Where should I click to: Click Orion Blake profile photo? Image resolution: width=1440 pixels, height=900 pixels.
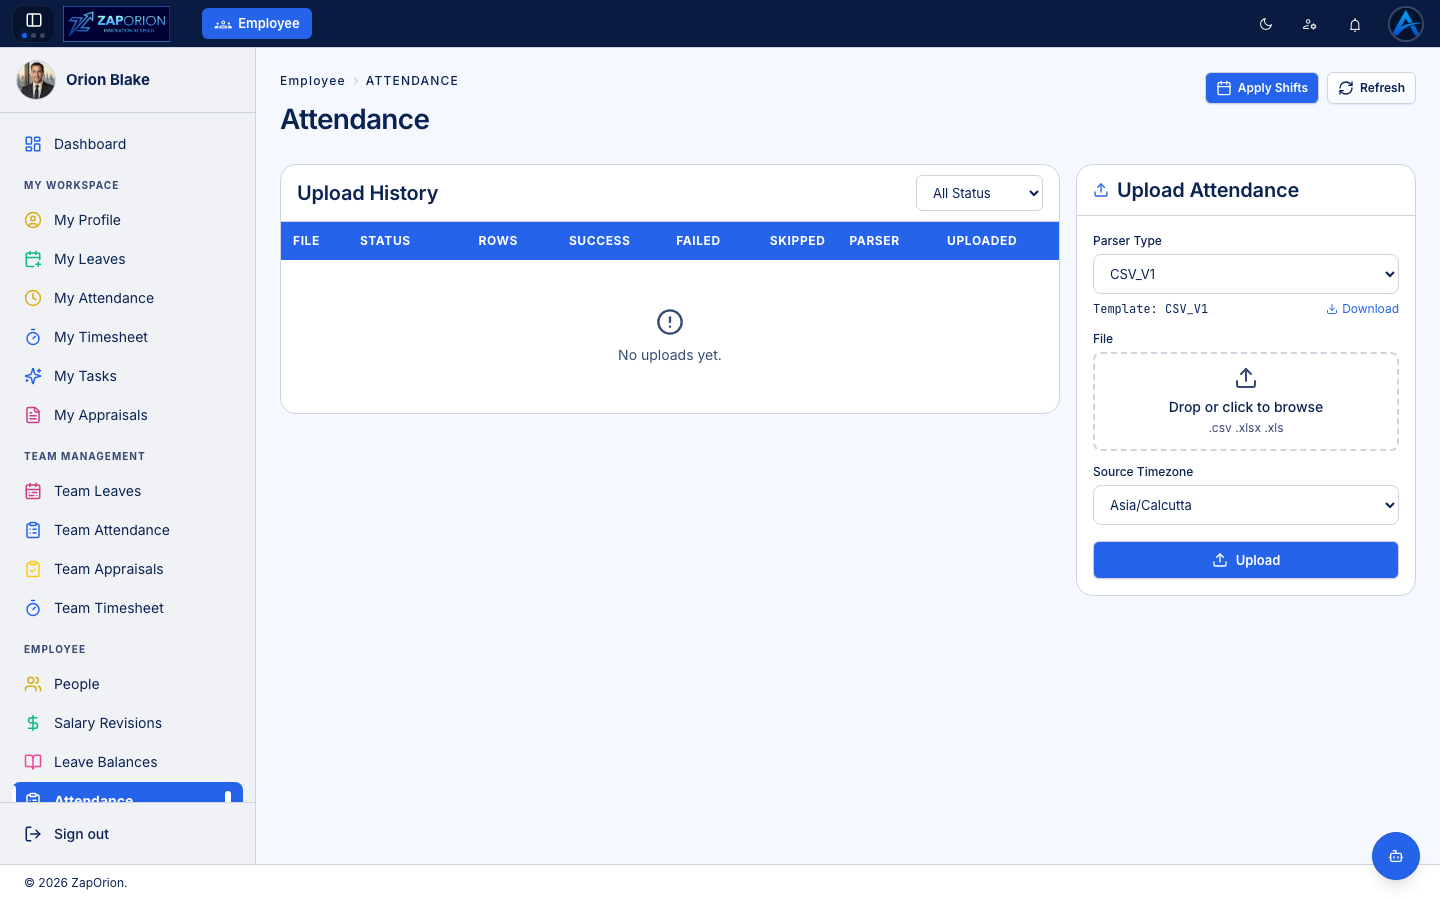tap(36, 80)
